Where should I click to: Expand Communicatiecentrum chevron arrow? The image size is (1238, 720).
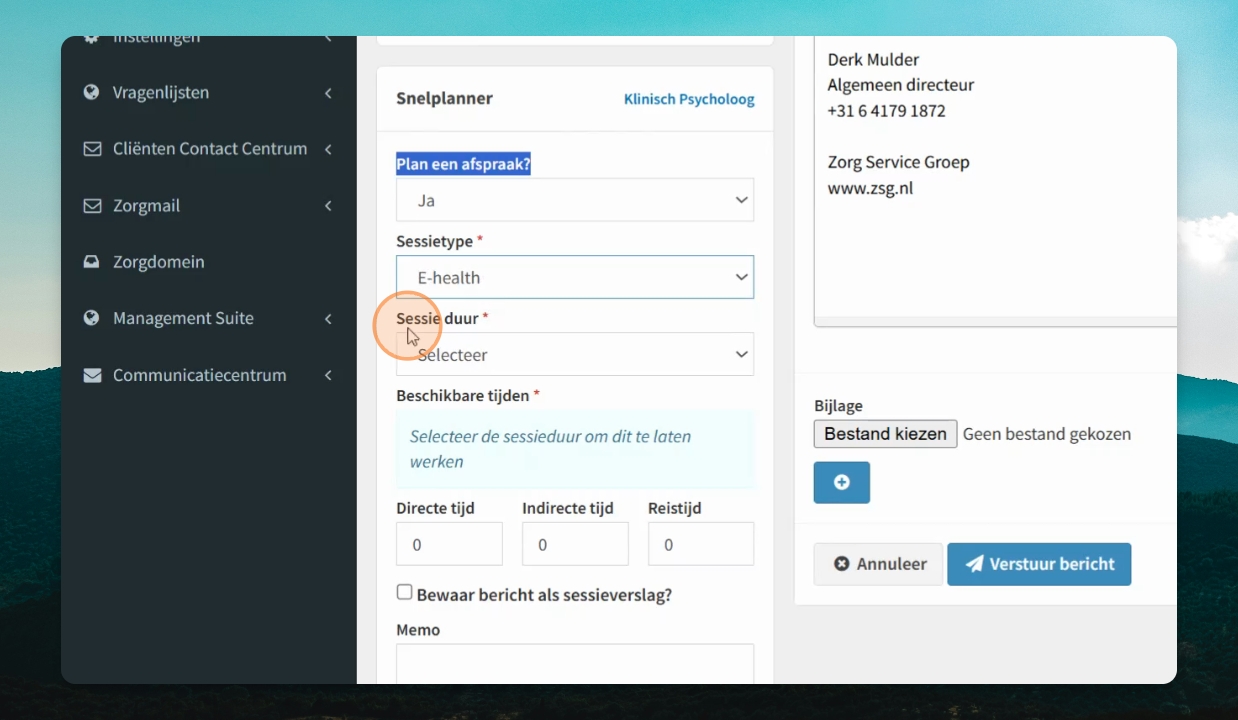328,375
